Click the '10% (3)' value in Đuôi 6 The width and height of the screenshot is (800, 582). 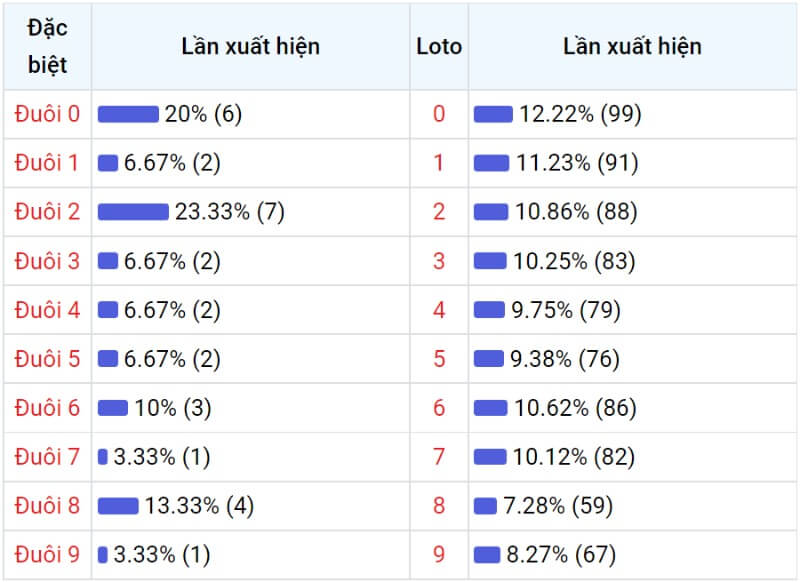coord(172,408)
